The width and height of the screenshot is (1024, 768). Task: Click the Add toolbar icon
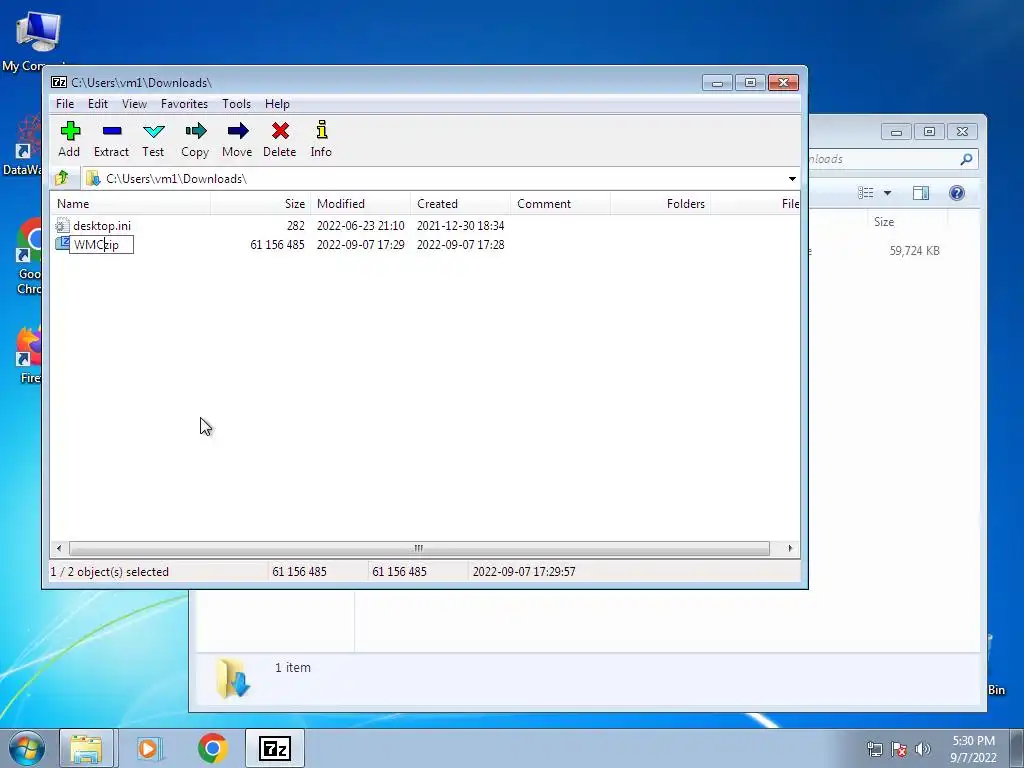coord(70,132)
